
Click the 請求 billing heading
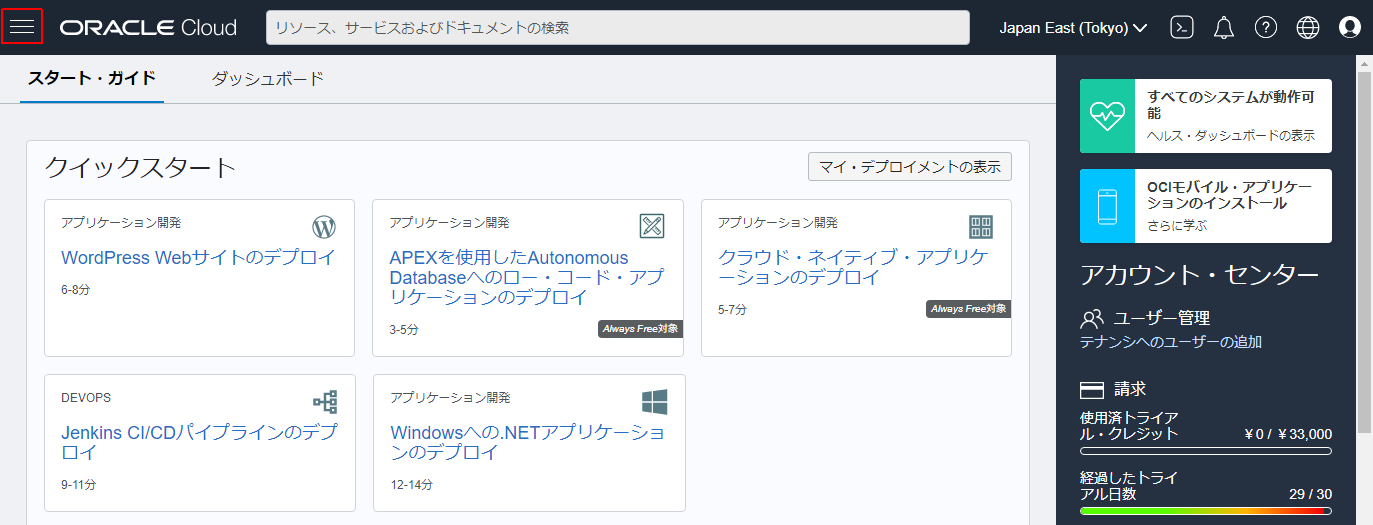(x=1130, y=389)
